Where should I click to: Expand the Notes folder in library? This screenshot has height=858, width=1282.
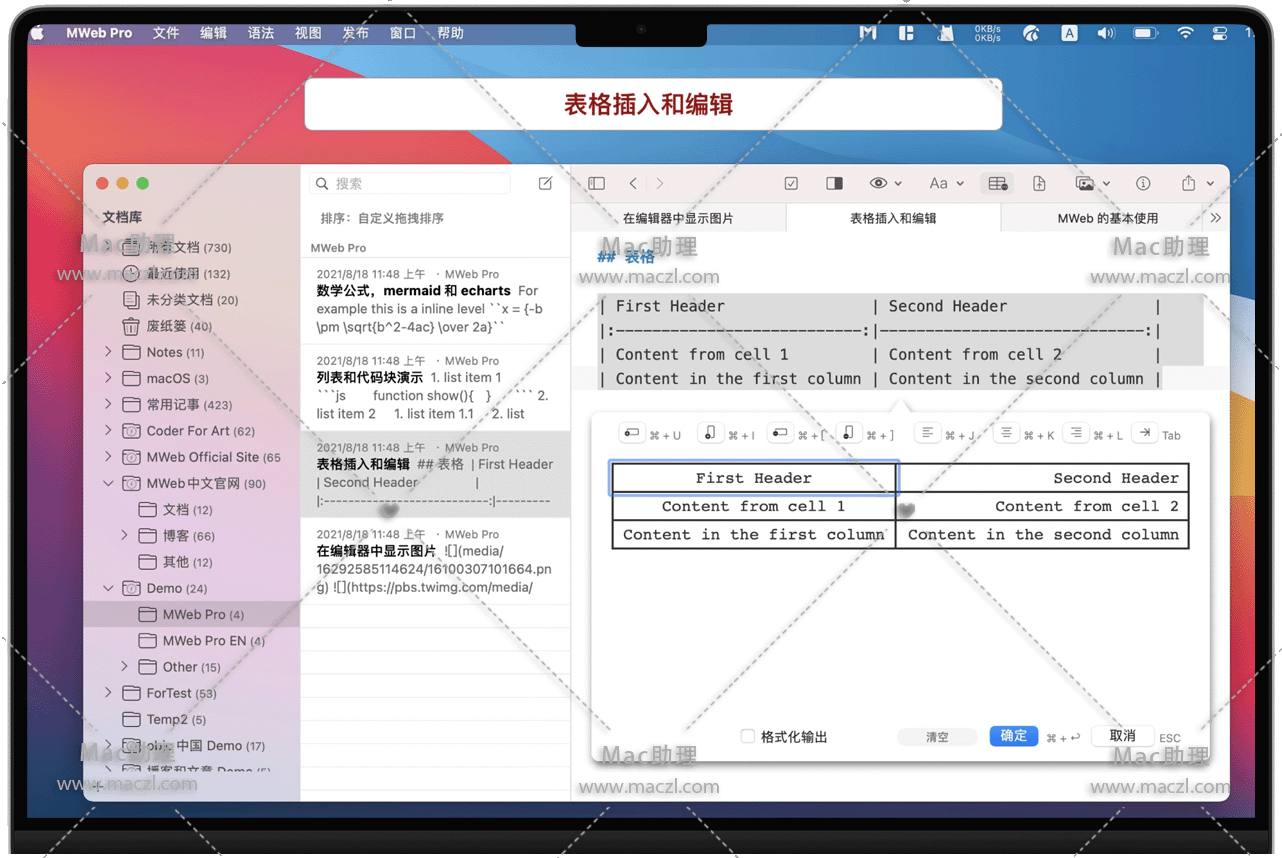click(109, 352)
